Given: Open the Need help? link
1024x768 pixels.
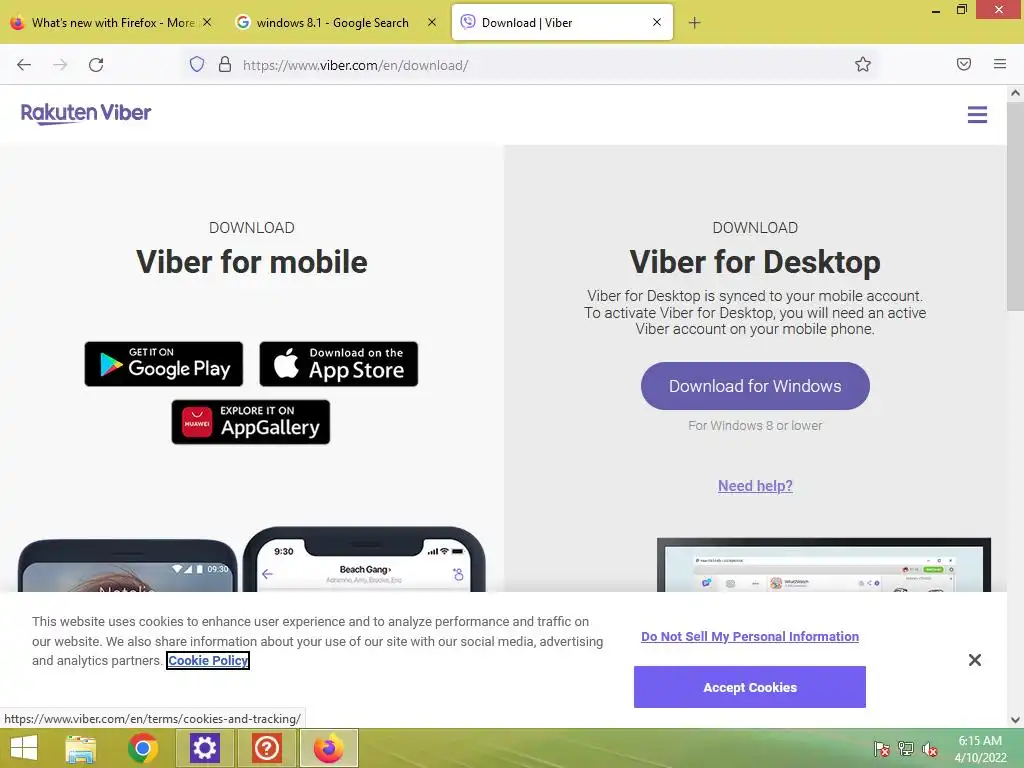Looking at the screenshot, I should tap(755, 486).
